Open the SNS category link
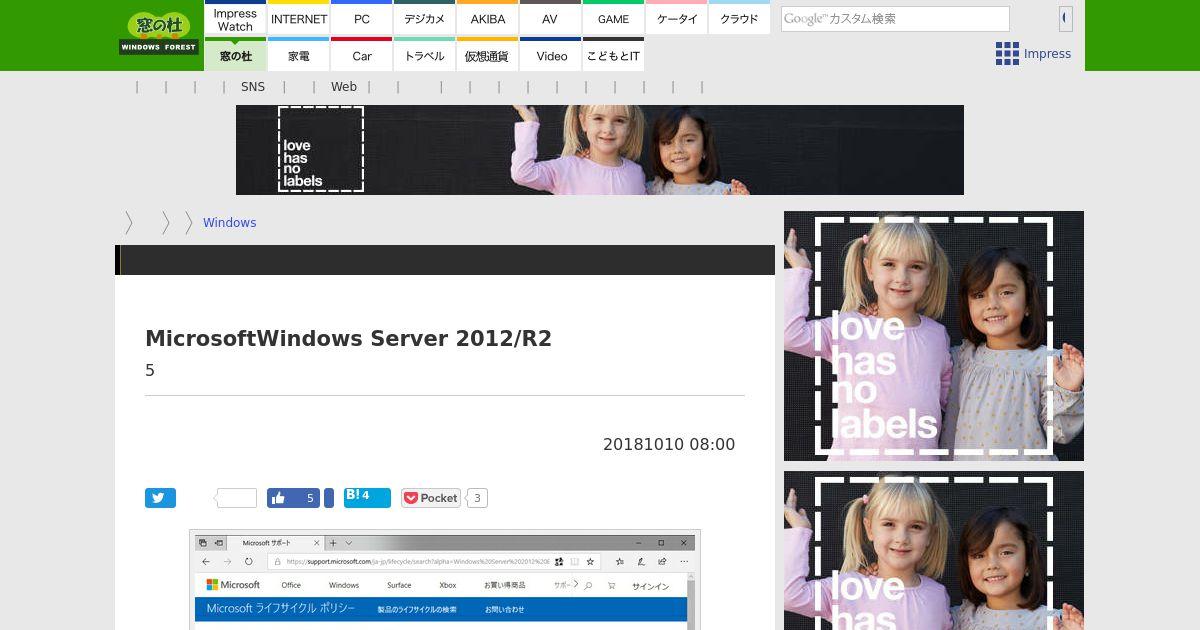The image size is (1200, 630). tap(253, 87)
